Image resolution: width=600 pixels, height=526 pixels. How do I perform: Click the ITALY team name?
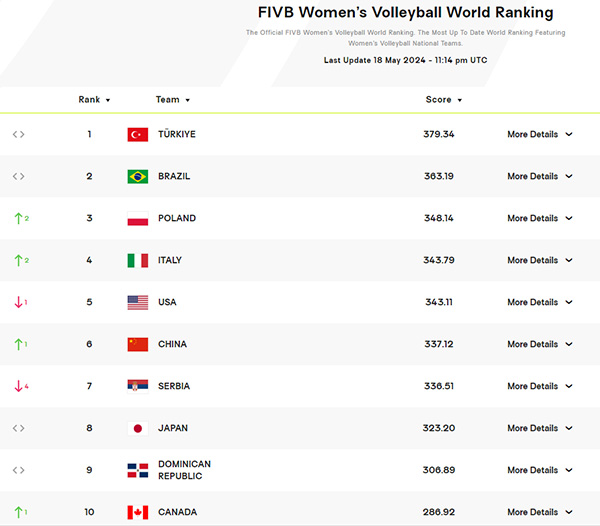[x=170, y=260]
